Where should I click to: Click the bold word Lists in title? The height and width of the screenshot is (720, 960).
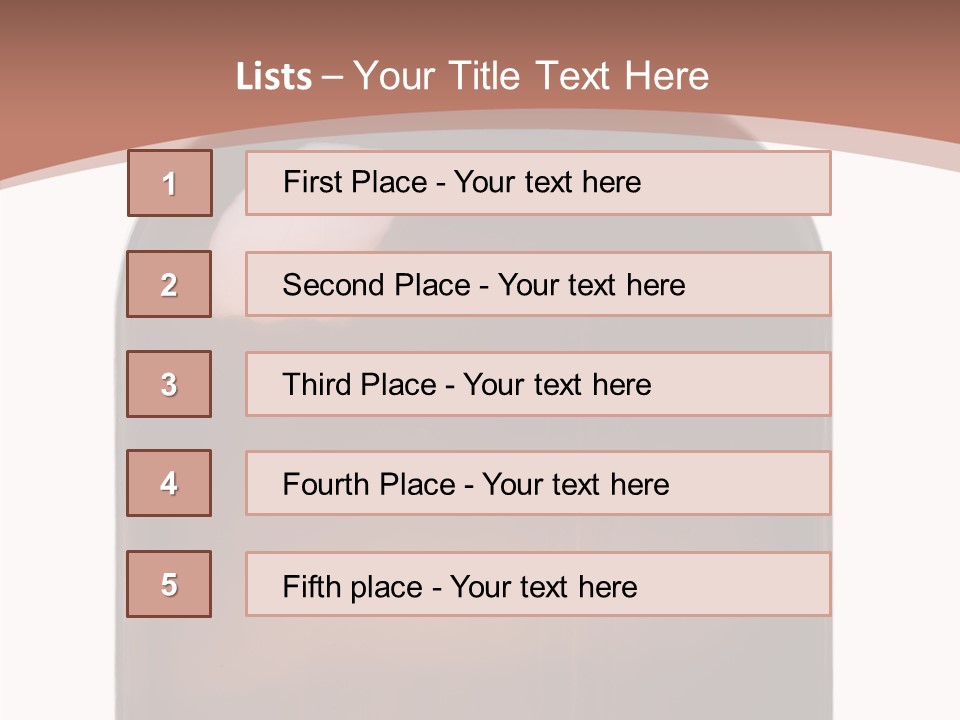click(x=274, y=77)
